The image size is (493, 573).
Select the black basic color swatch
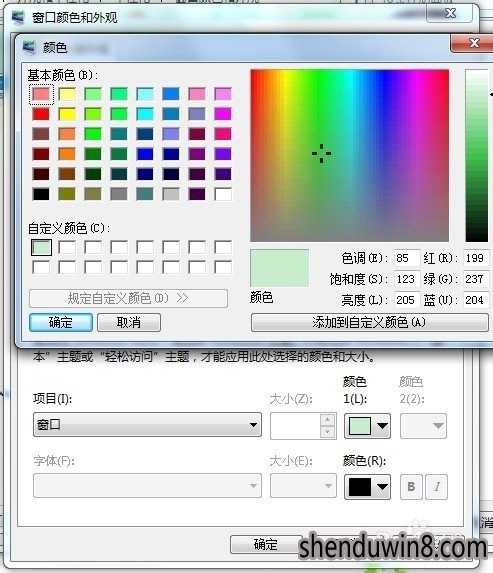click(x=41, y=194)
